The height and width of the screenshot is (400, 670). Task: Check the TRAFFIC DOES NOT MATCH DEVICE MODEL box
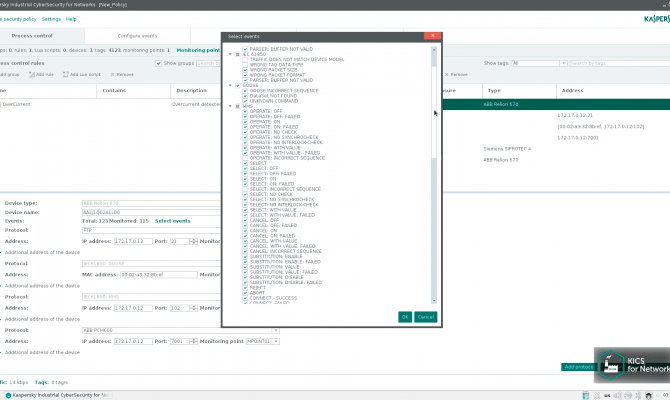pos(245,59)
